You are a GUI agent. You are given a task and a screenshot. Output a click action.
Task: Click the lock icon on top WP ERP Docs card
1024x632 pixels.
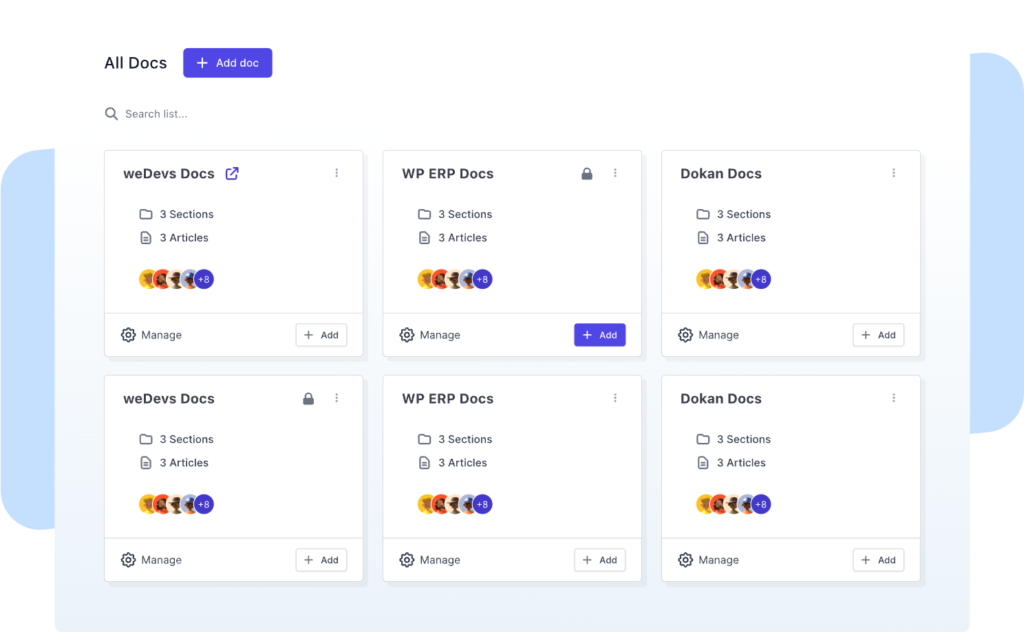[587, 174]
